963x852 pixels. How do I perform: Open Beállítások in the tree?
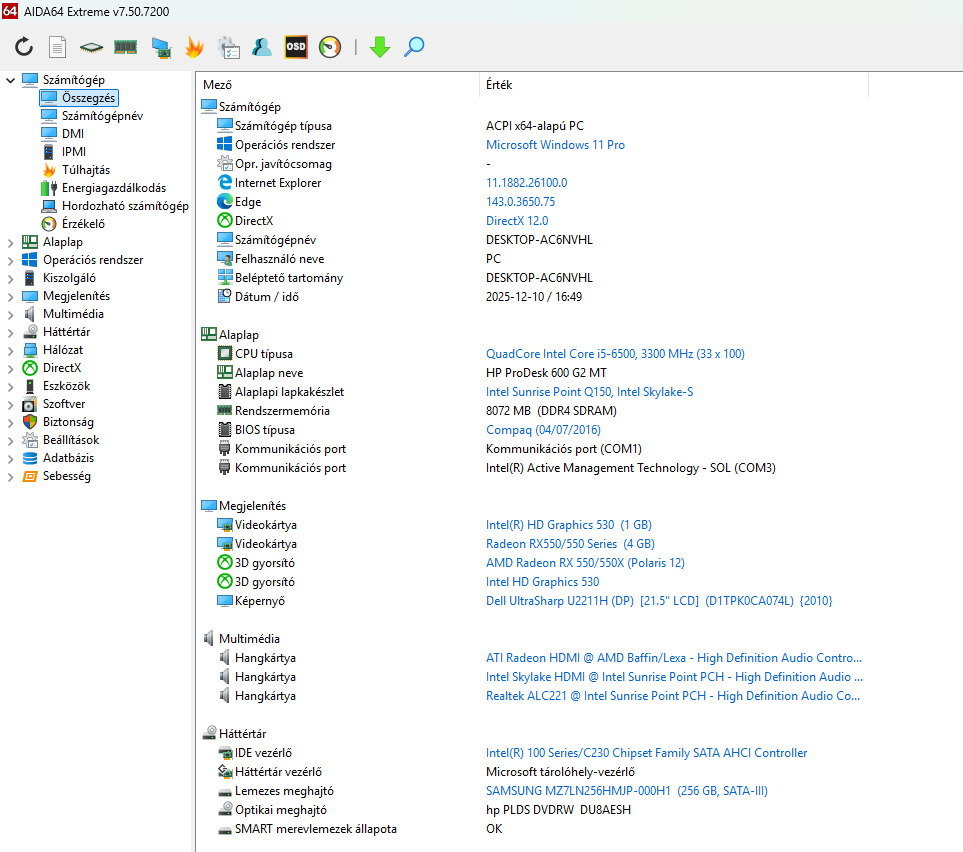pyautogui.click(x=71, y=440)
